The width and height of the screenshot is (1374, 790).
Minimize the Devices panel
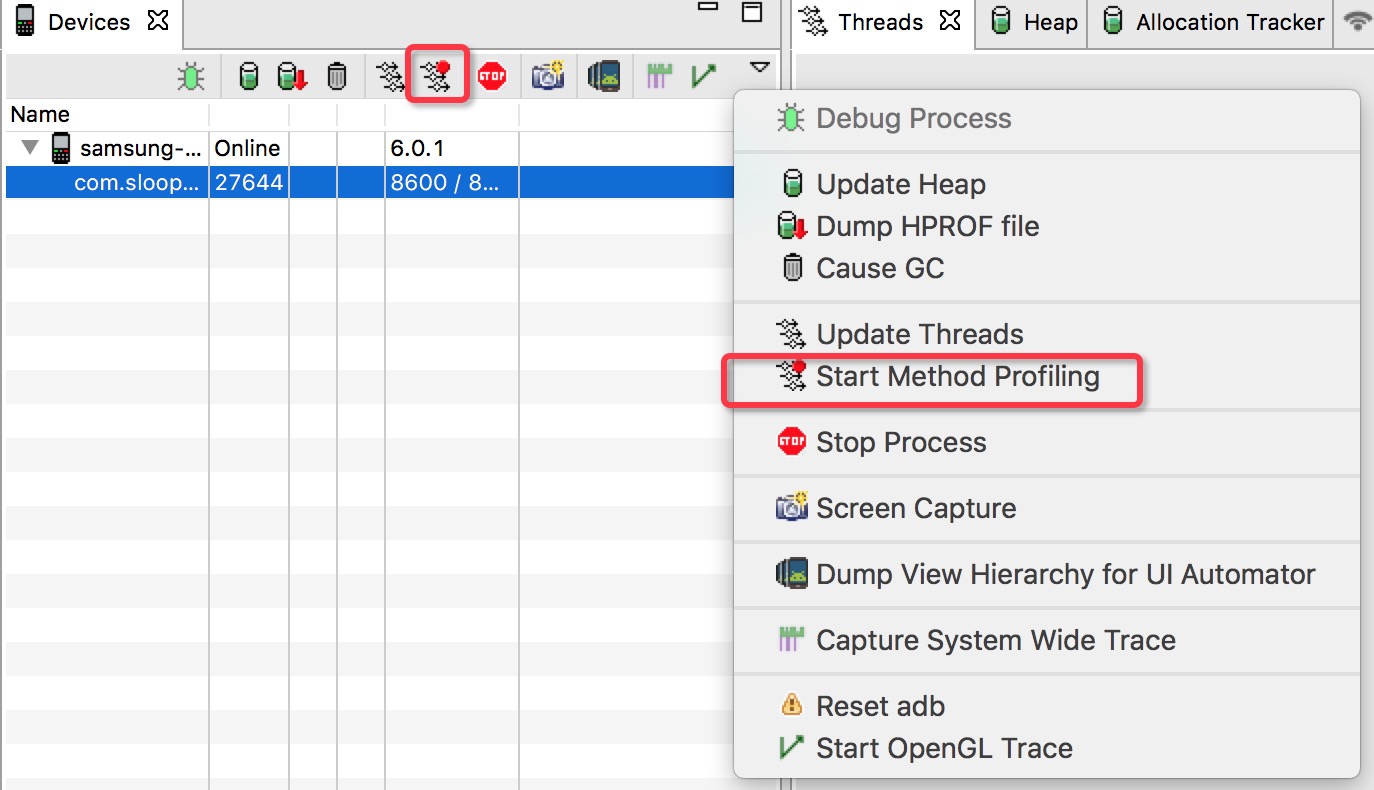[708, 8]
